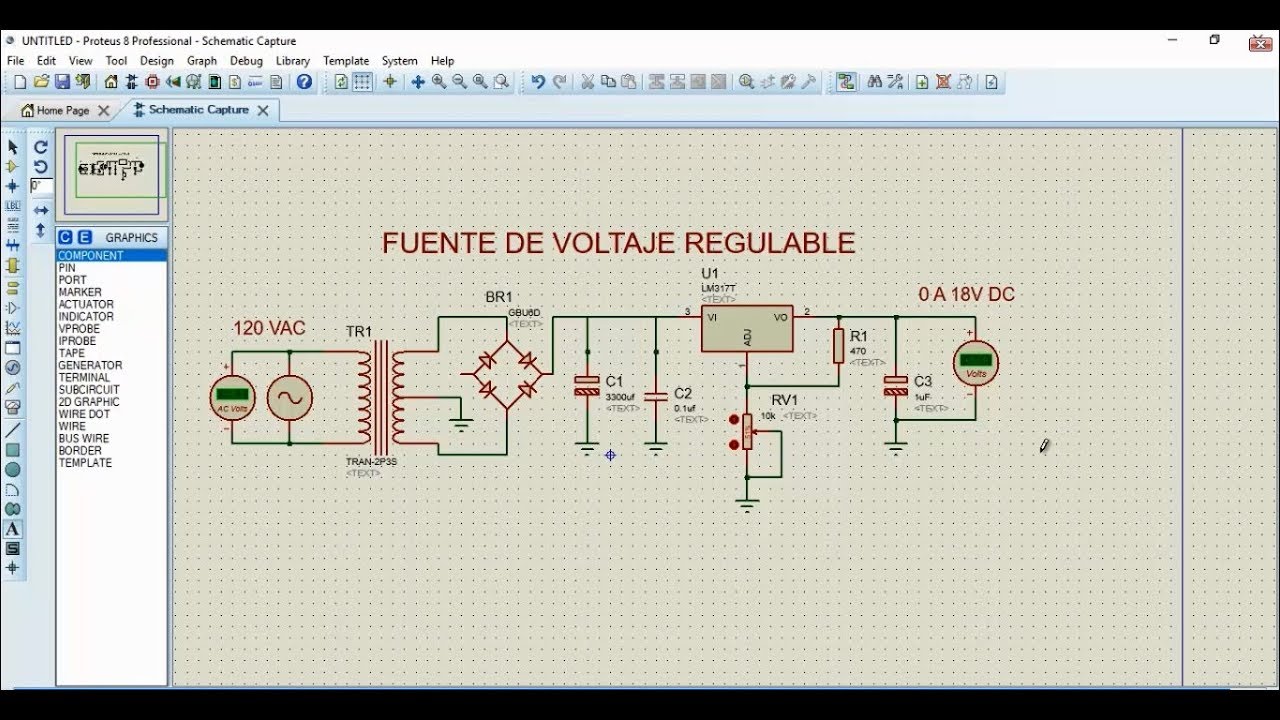Select COMPONENT in the graphics list
Image resolution: width=1280 pixels, height=720 pixels.
point(111,256)
